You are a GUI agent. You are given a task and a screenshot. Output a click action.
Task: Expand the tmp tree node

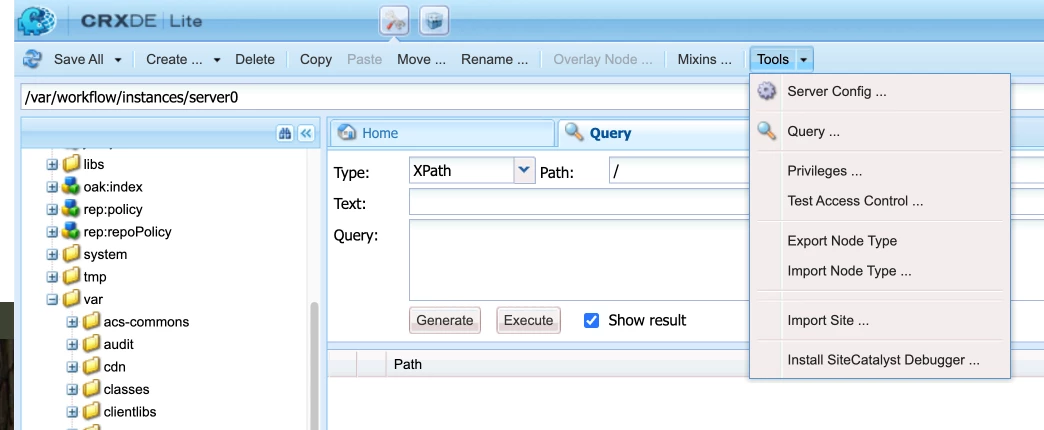(52, 277)
